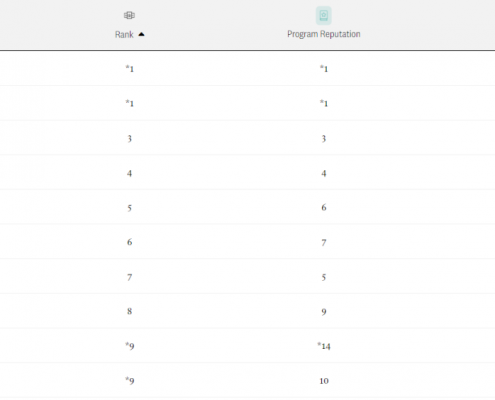
Task: Select the Rank cell showing 3
Action: pyautogui.click(x=129, y=139)
